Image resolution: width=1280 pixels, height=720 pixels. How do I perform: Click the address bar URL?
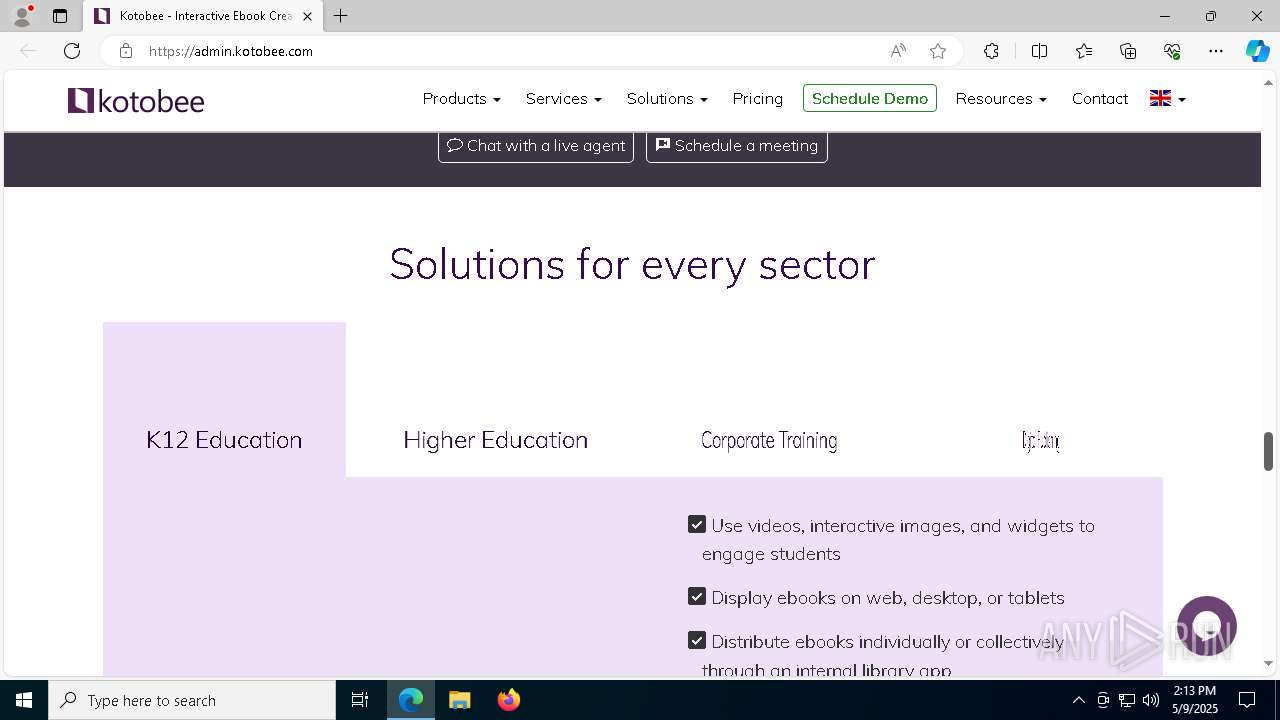(231, 51)
